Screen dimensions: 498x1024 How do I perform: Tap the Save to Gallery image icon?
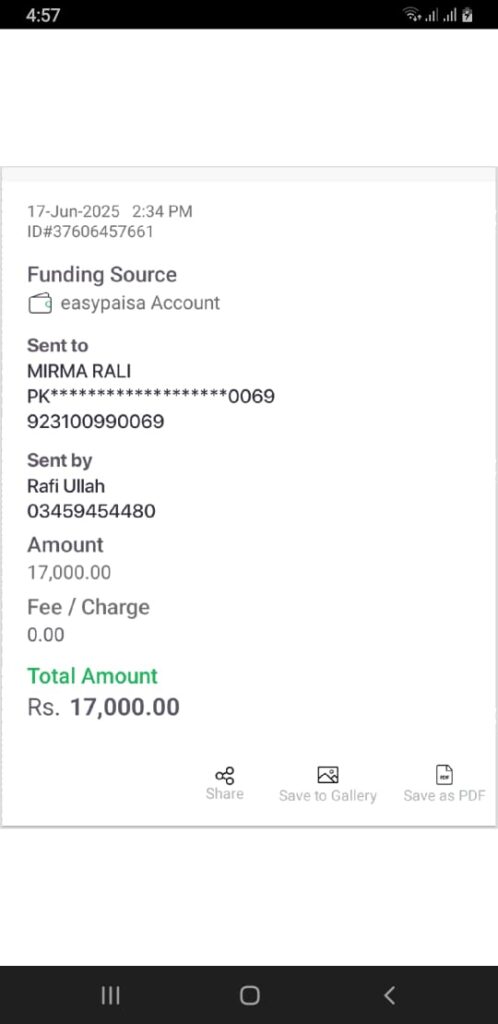(x=328, y=775)
